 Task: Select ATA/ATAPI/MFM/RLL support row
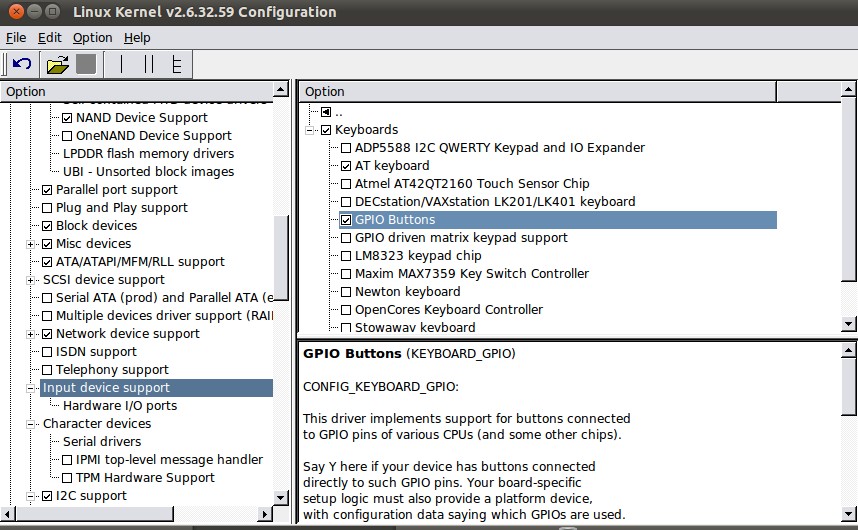point(140,262)
